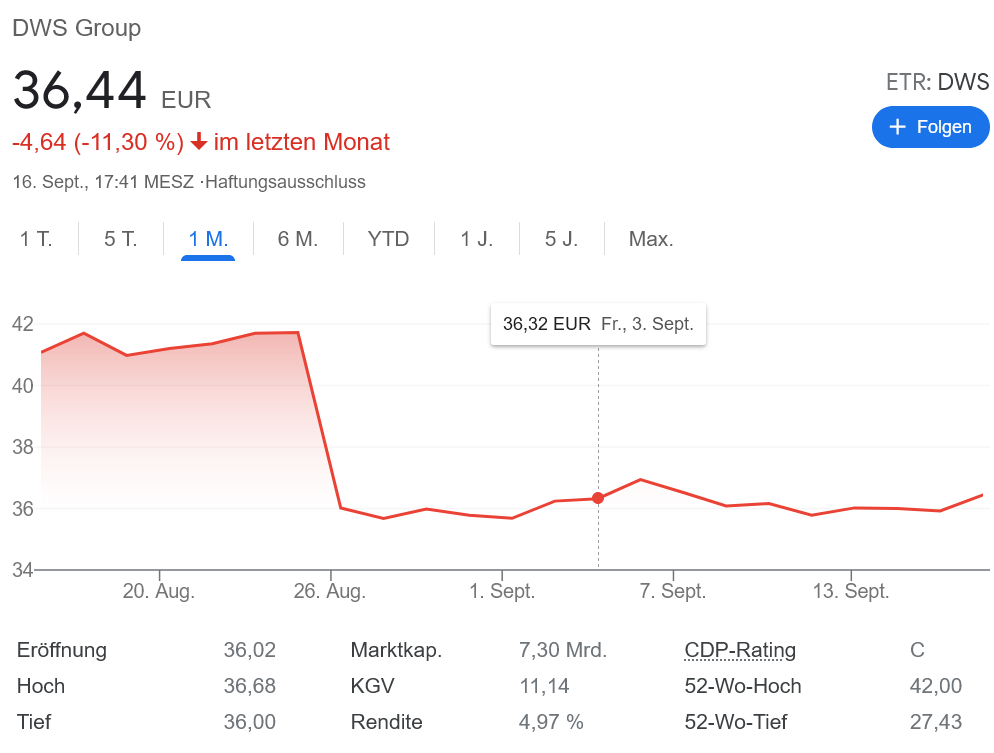Click the CDP-Rating label link
The image size is (994, 753).
pos(740,650)
